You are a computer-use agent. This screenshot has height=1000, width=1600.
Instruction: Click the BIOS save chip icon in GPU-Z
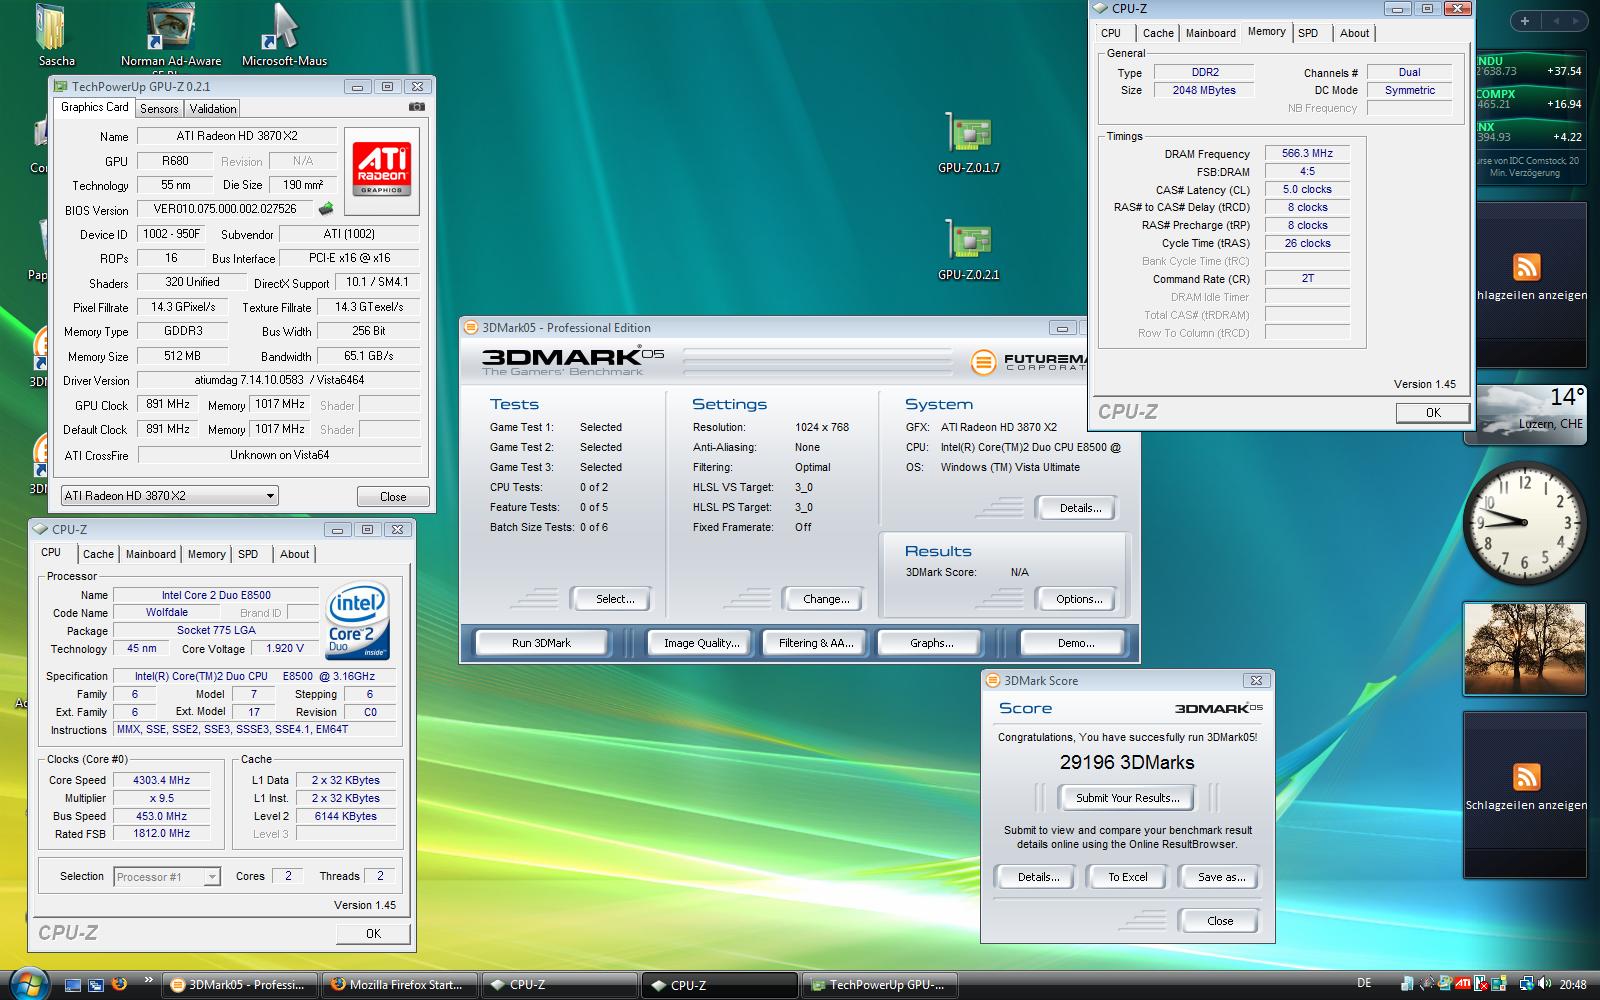pos(325,209)
